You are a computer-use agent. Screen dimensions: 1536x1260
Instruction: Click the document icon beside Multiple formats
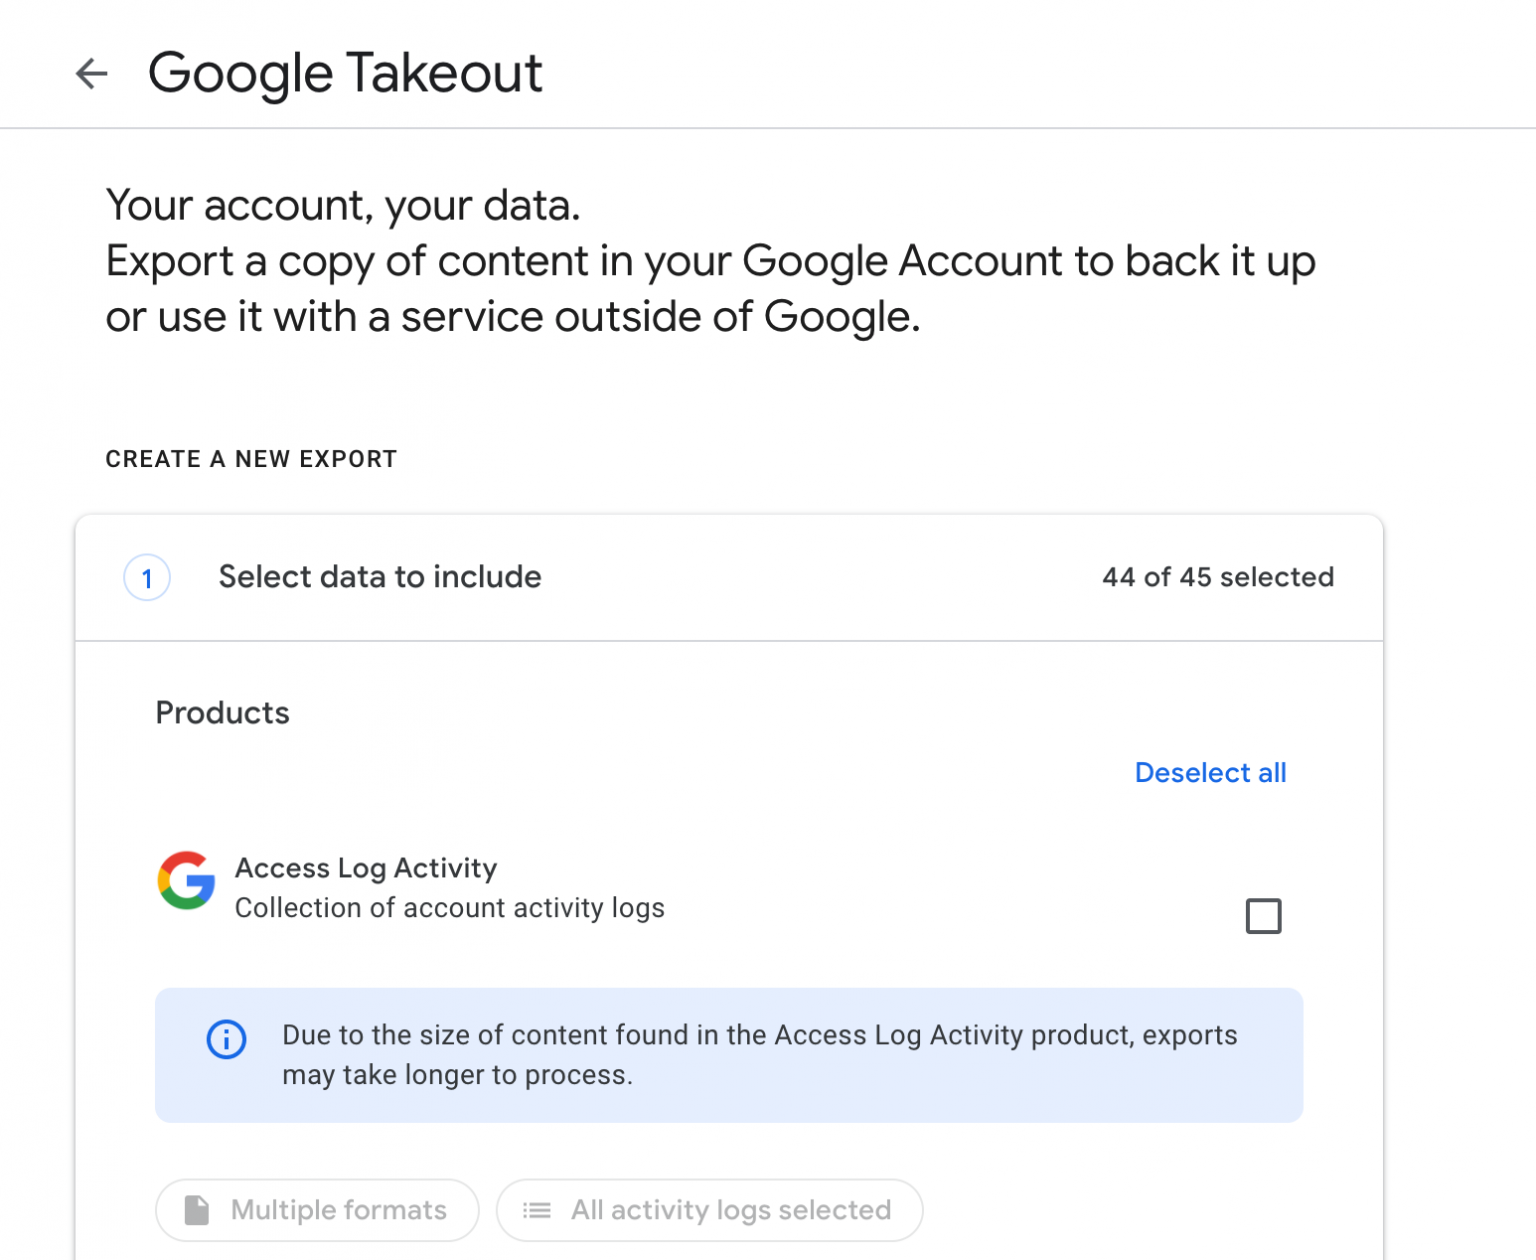[x=197, y=1210]
